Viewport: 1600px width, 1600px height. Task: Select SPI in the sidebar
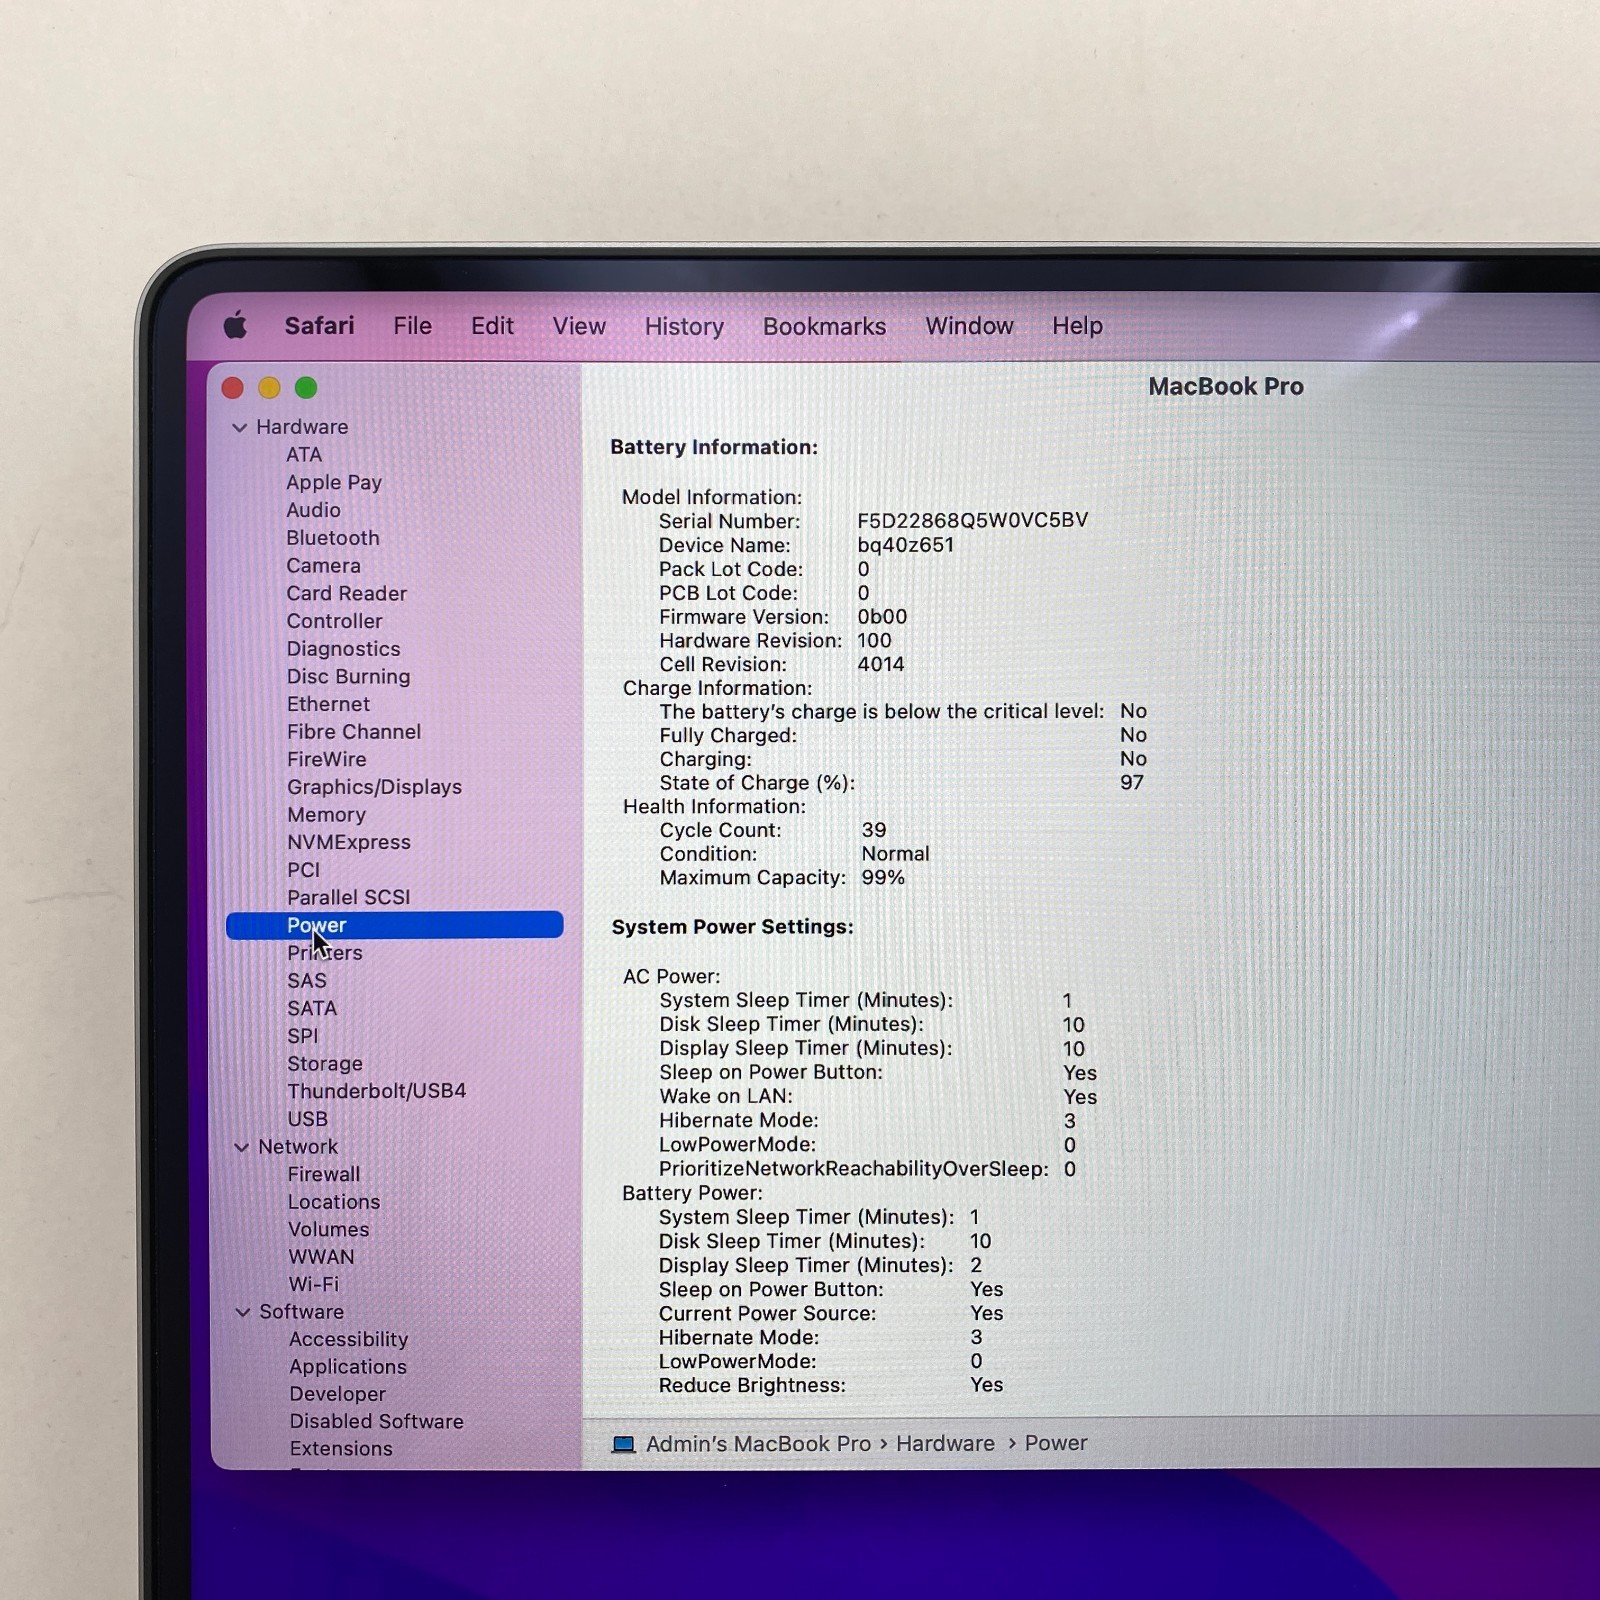point(303,1036)
